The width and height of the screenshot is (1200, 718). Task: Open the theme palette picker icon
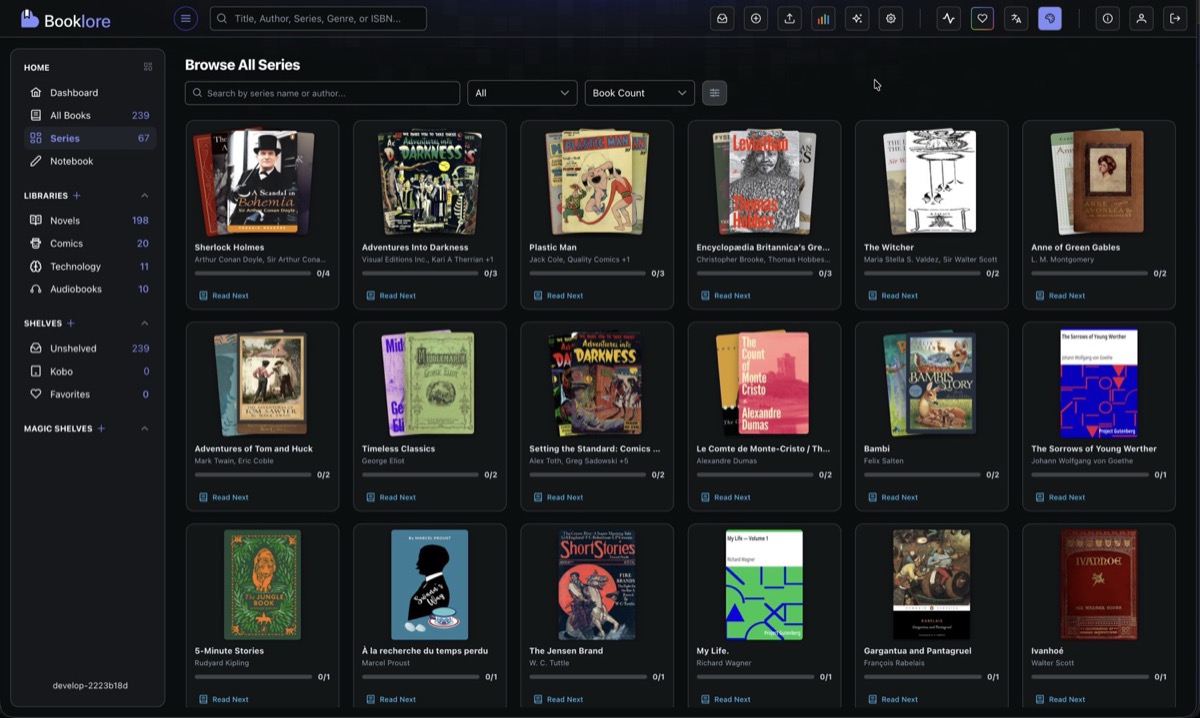(1049, 18)
